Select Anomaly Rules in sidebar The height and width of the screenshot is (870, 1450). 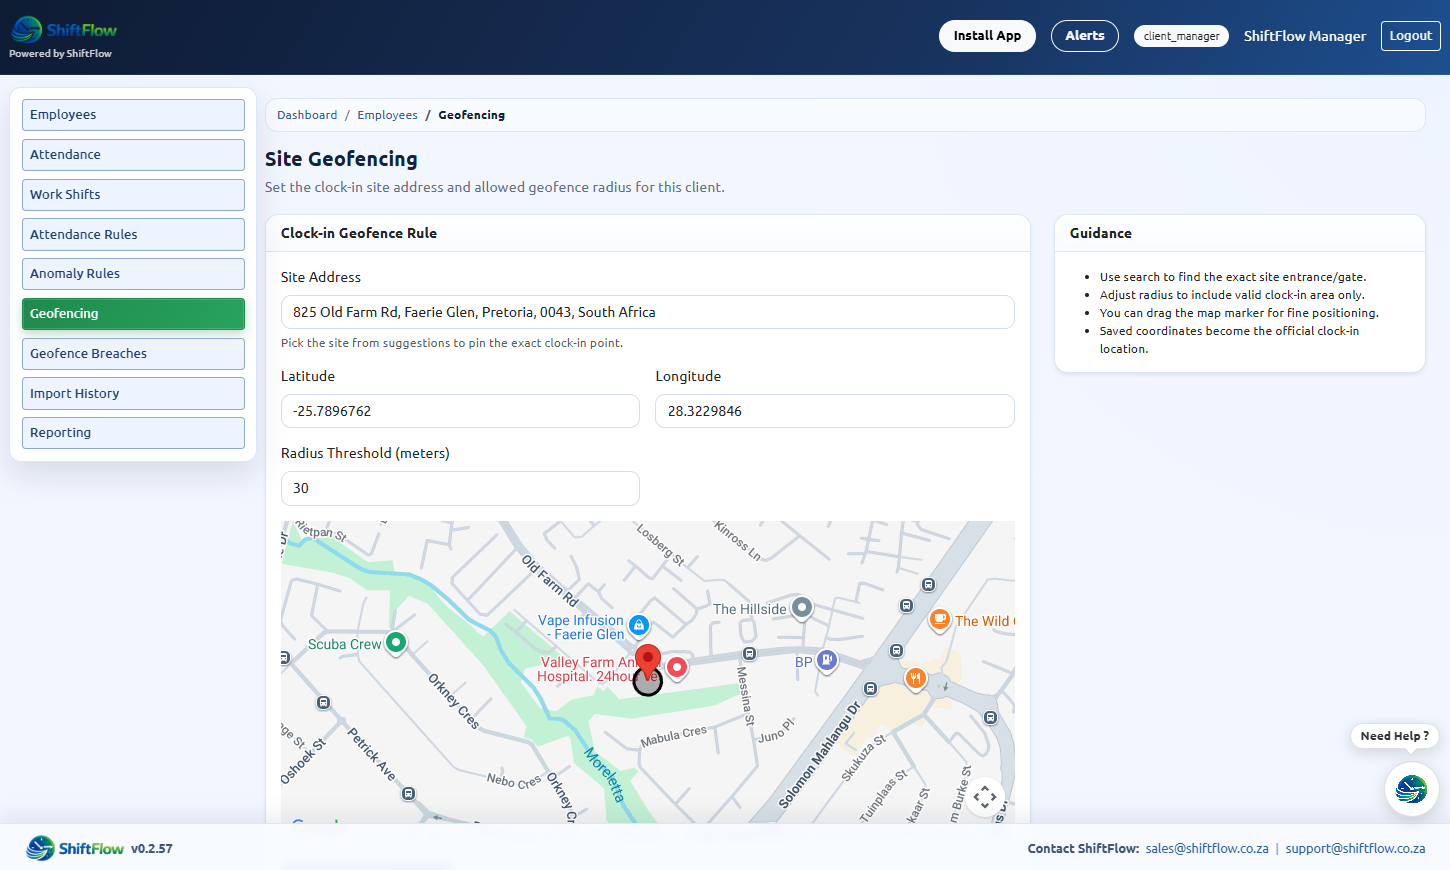133,274
